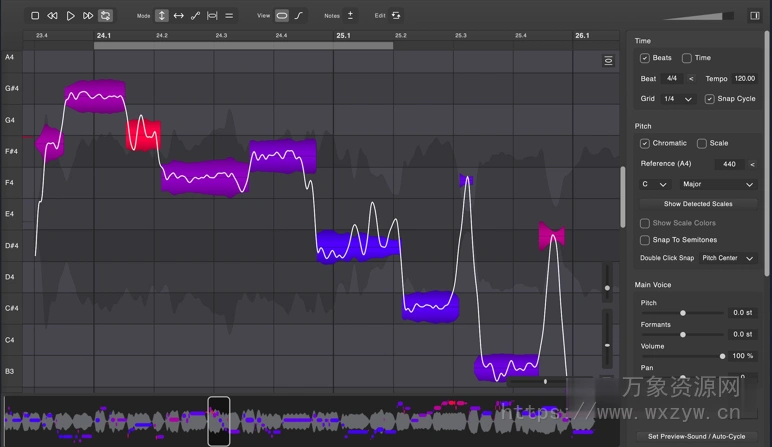Open the key root note C dropdown
The image size is (772, 447).
point(654,184)
